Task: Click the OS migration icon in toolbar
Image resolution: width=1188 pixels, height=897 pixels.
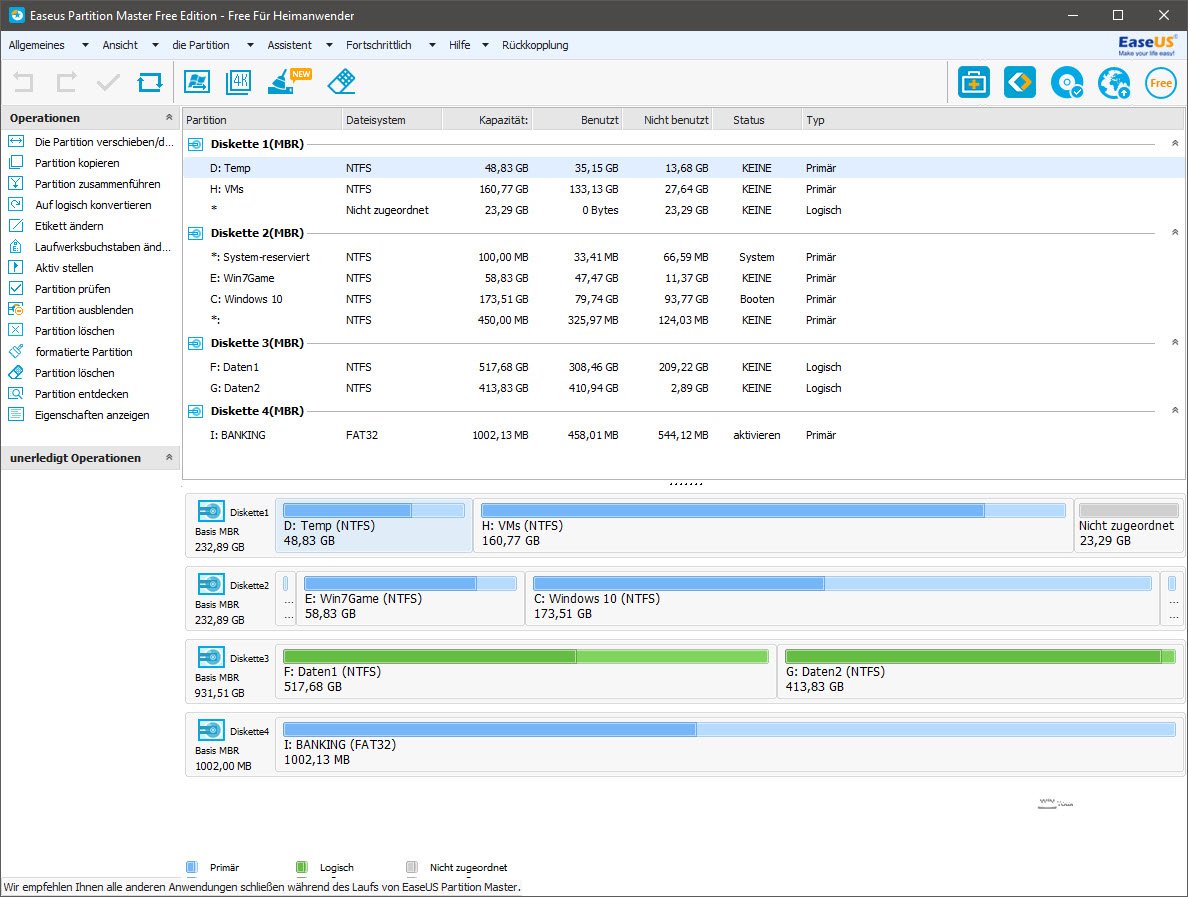Action: point(197,82)
